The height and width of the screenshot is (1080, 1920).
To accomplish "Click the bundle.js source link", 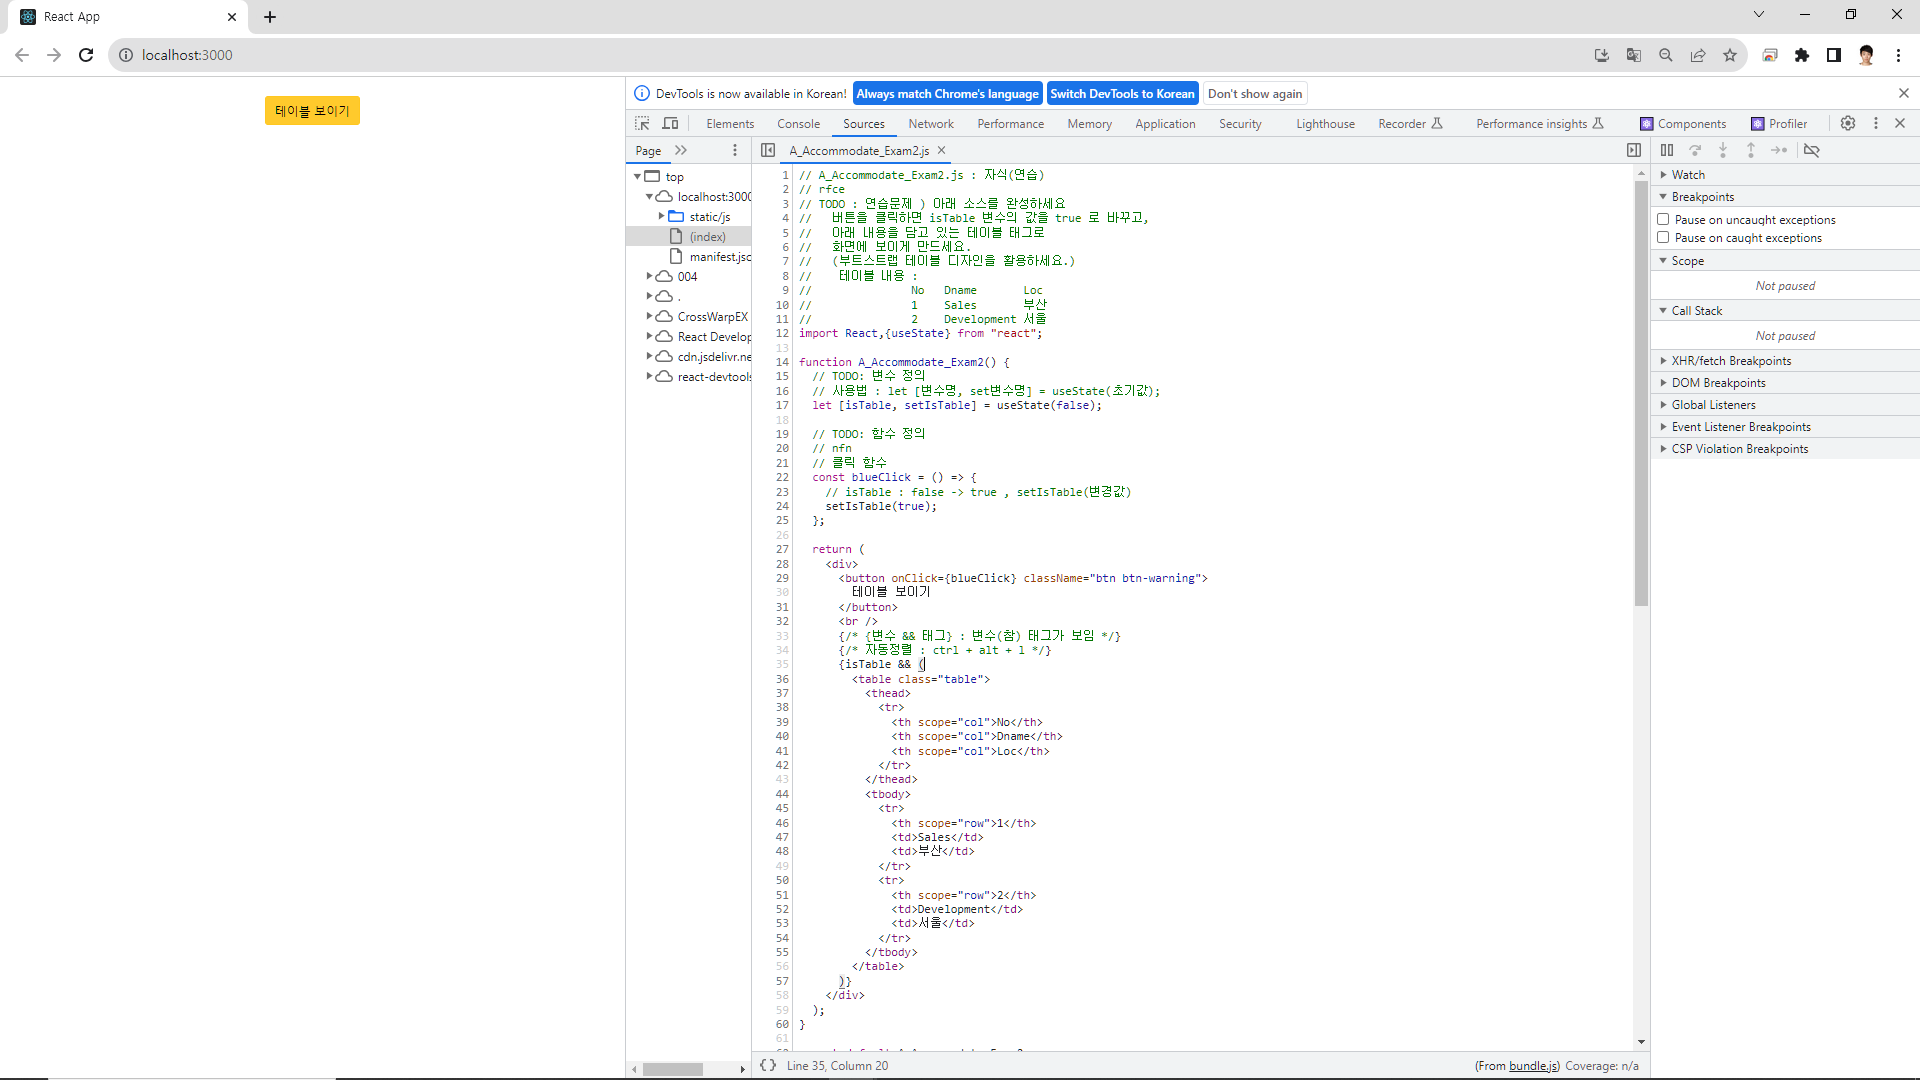I will point(1533,1066).
